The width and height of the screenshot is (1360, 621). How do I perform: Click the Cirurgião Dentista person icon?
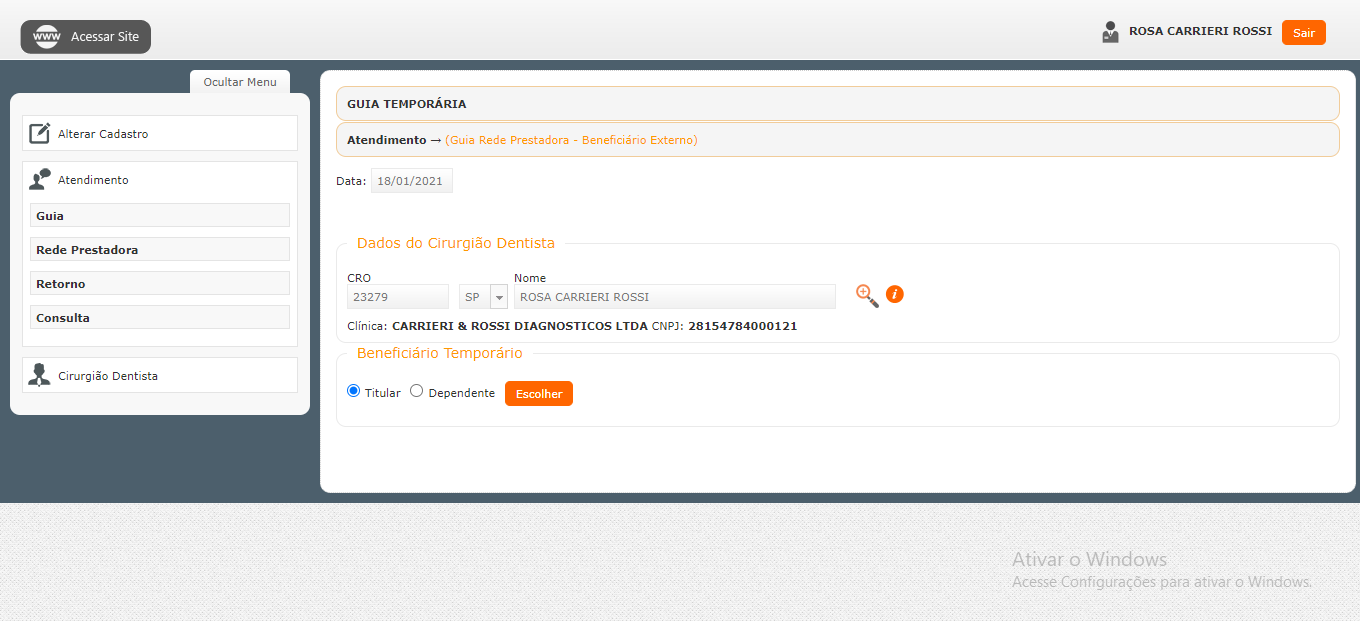pyautogui.click(x=39, y=375)
